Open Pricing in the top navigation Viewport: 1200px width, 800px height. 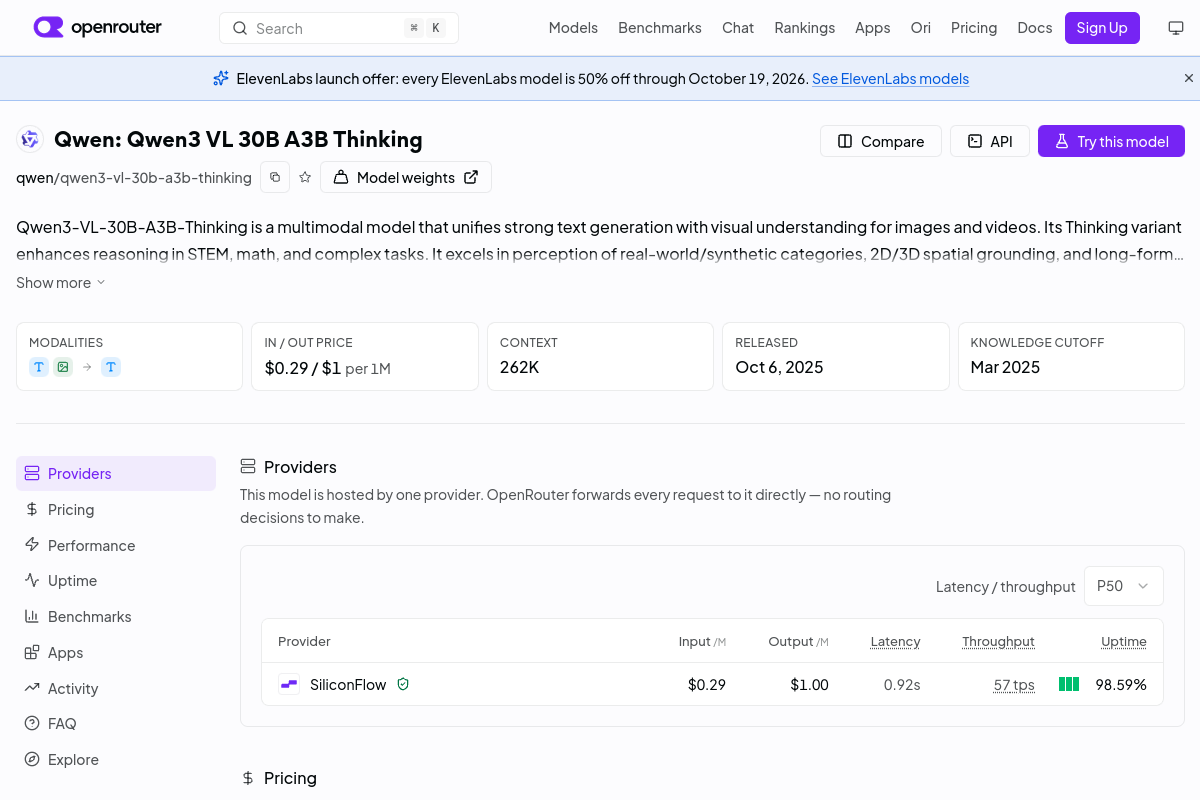click(974, 28)
